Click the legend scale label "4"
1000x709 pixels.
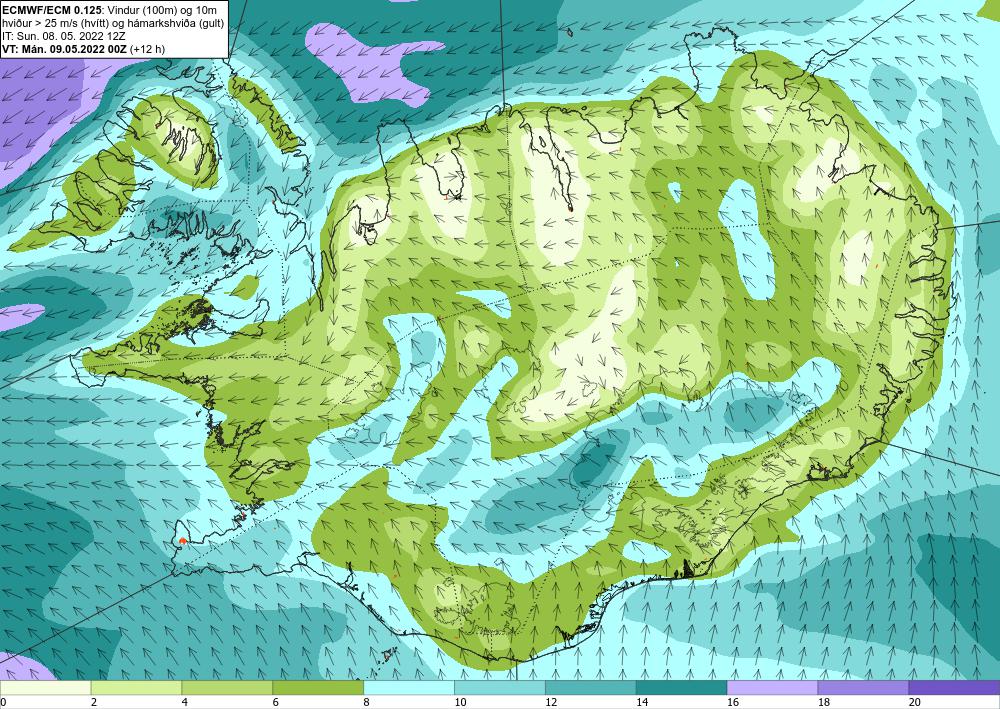pos(185,703)
